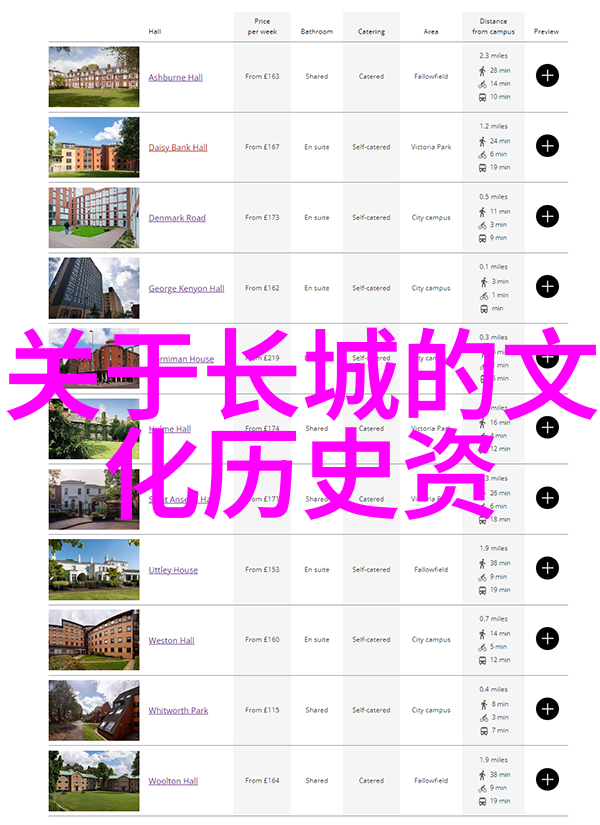The image size is (600, 825).
Task: Open the preview plus icon for Weston Hall
Action: [x=547, y=639]
